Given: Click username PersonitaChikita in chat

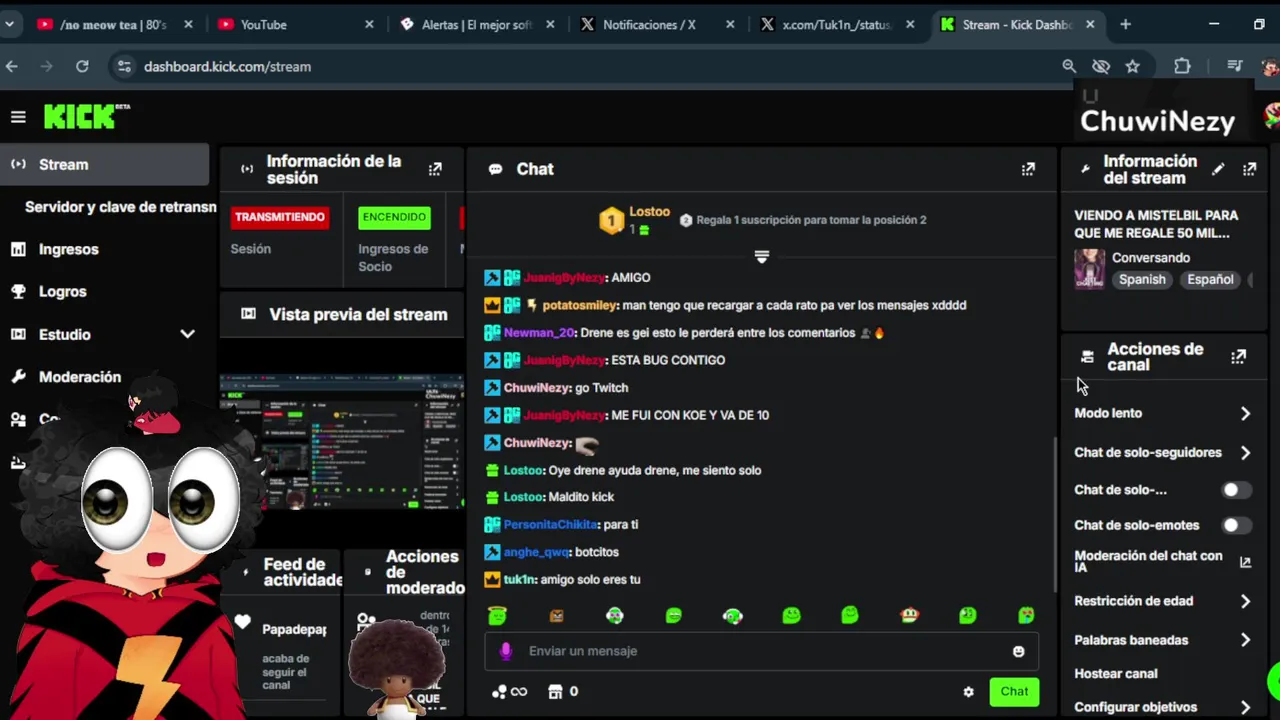Looking at the screenshot, I should click(550, 524).
